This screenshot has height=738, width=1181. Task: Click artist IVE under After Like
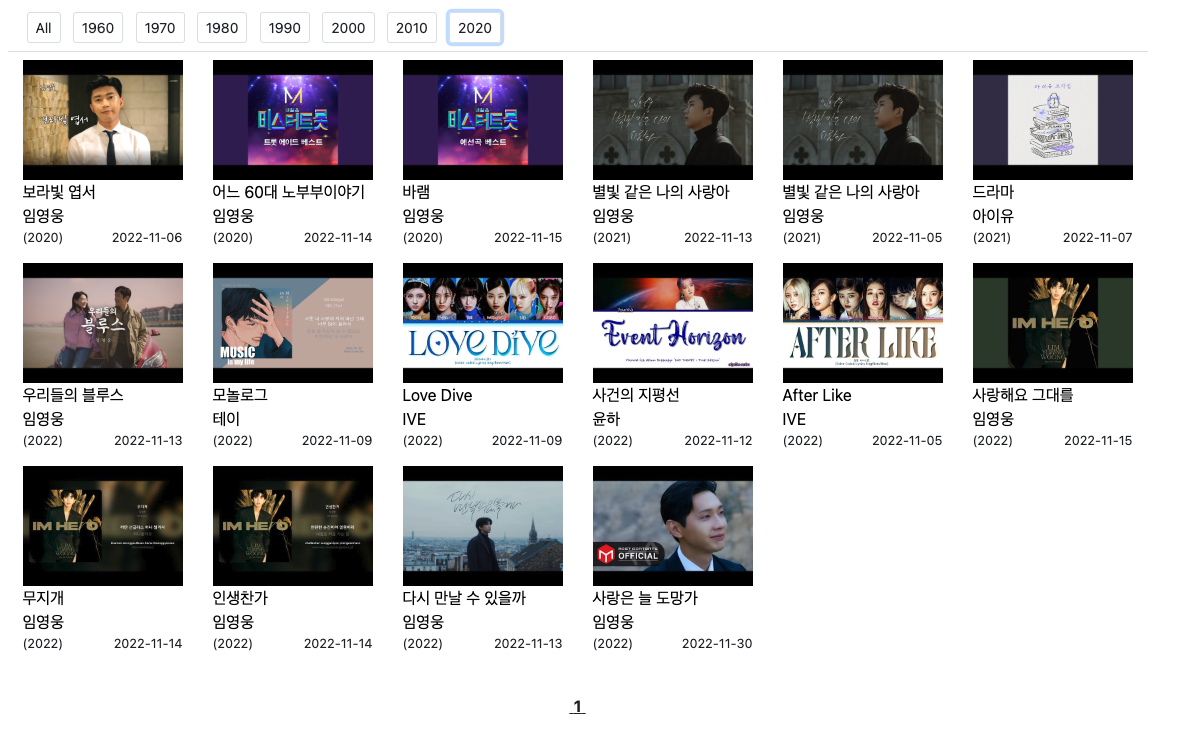click(x=794, y=419)
